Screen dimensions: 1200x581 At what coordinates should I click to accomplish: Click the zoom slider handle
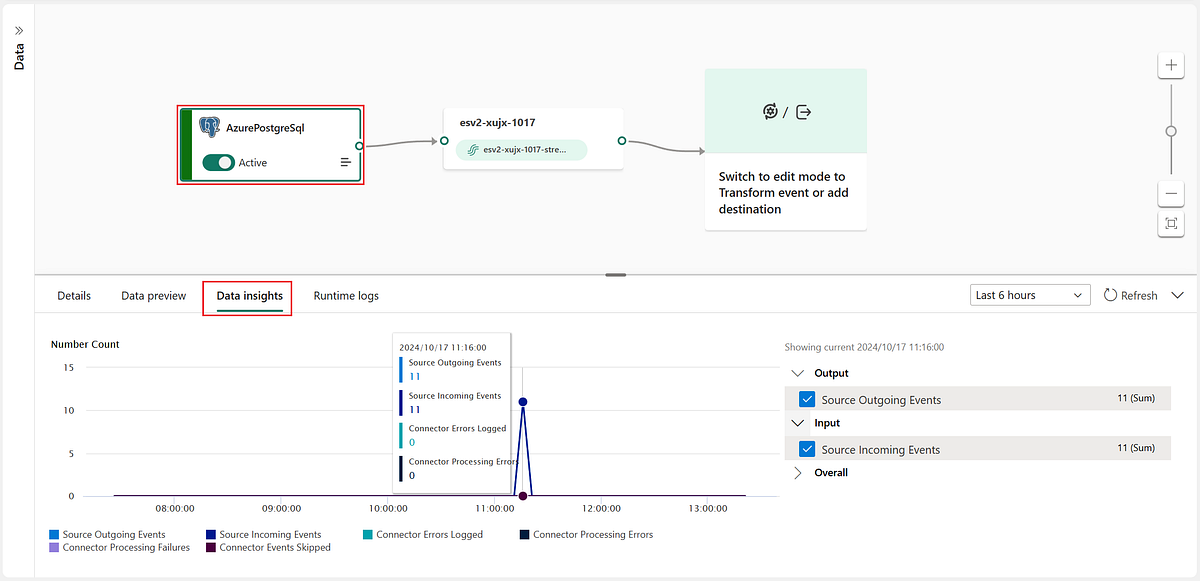1171,131
